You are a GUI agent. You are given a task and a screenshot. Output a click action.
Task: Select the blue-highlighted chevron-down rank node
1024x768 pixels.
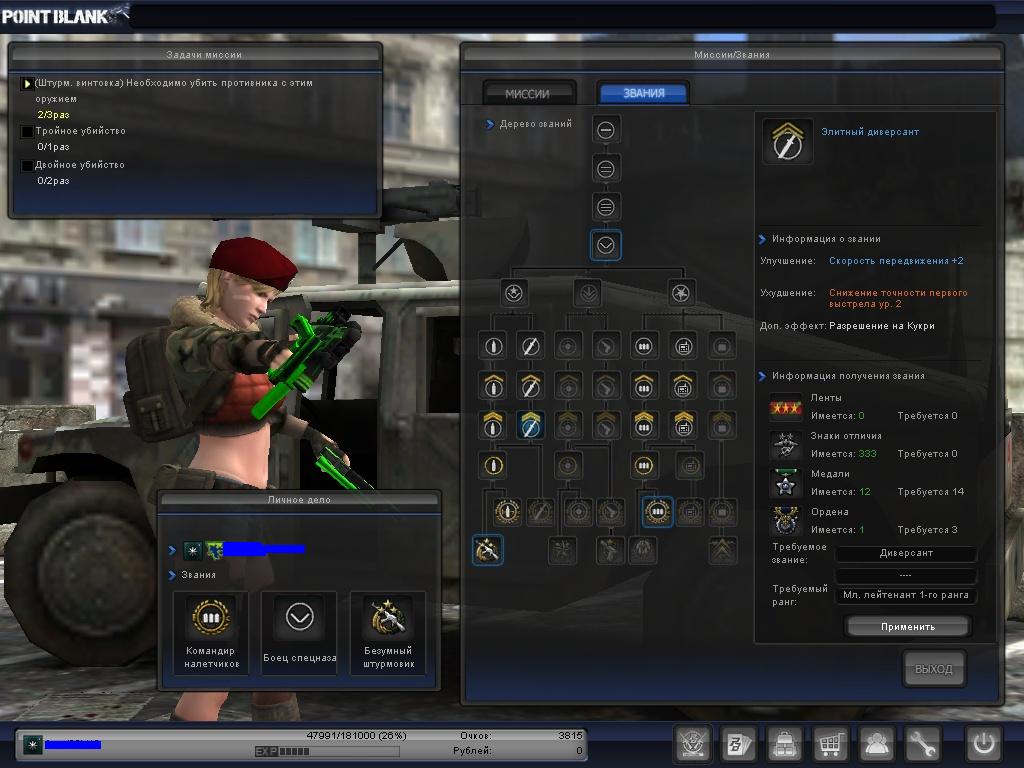click(x=605, y=246)
